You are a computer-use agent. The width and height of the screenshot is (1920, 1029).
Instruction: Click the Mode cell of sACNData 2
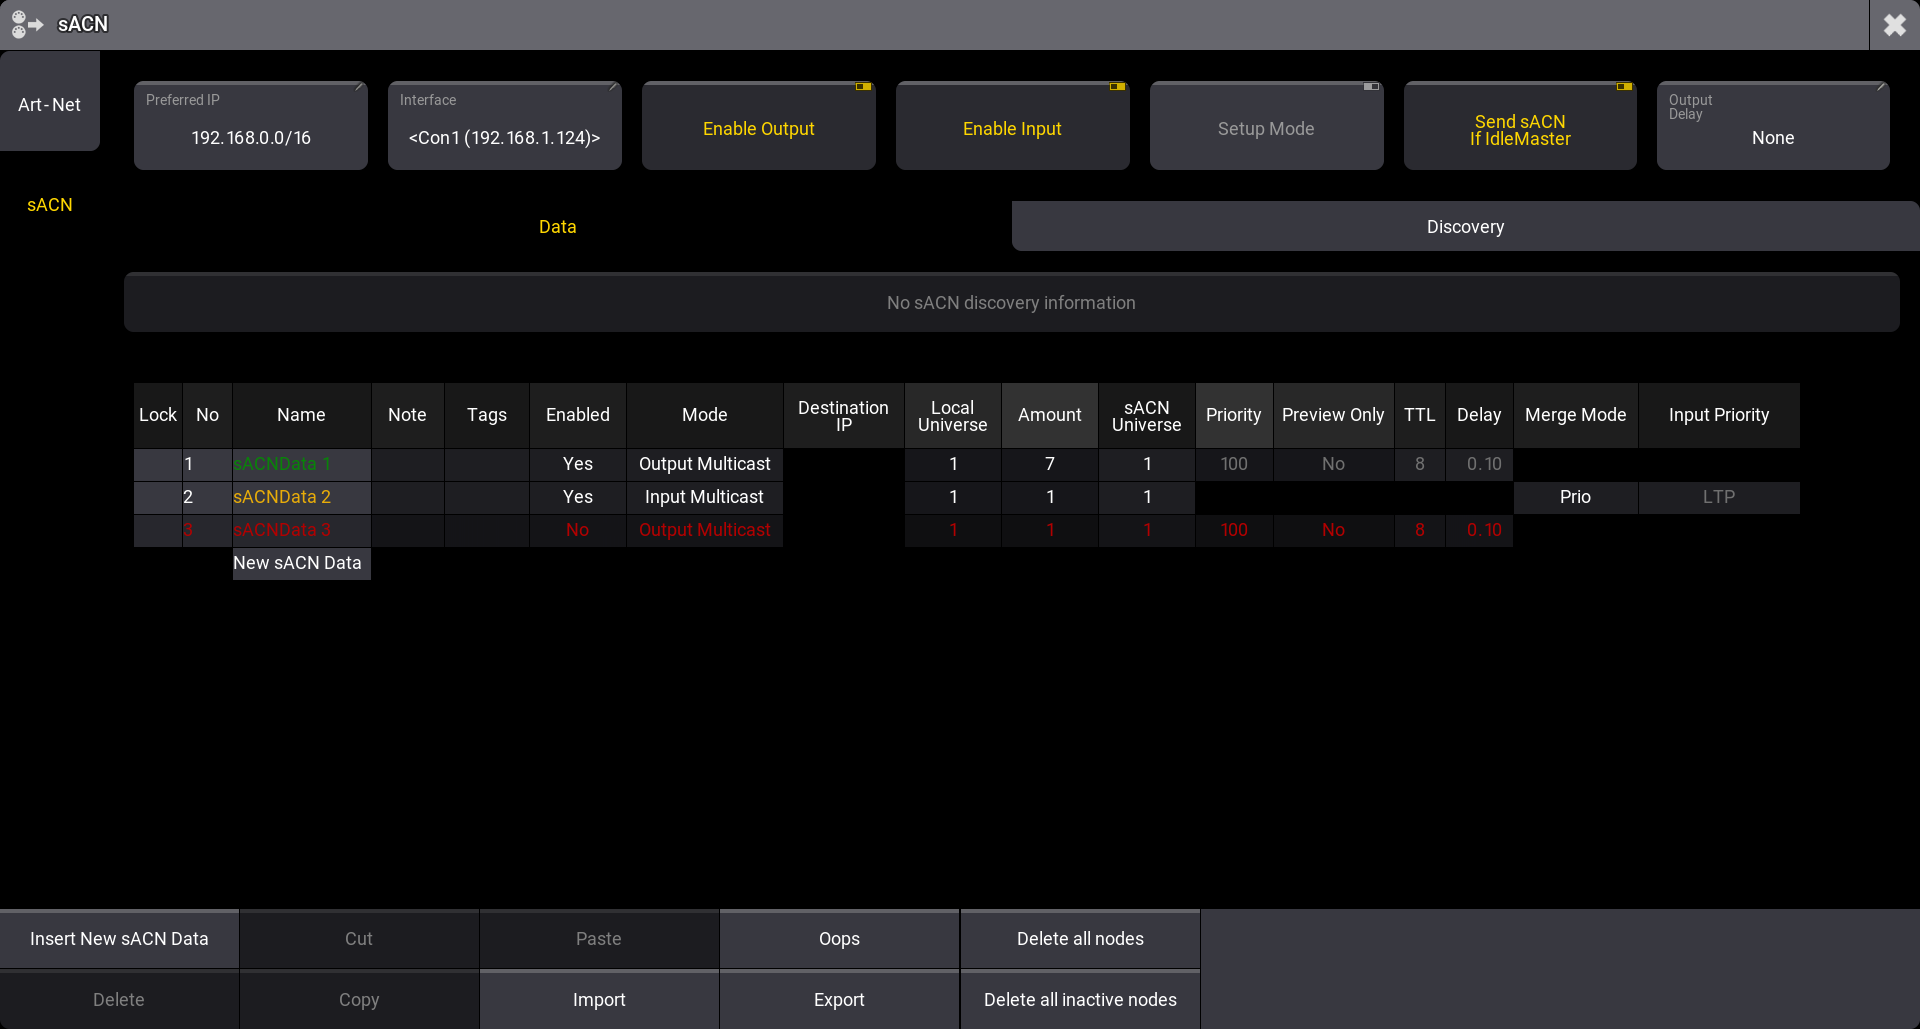tap(704, 497)
